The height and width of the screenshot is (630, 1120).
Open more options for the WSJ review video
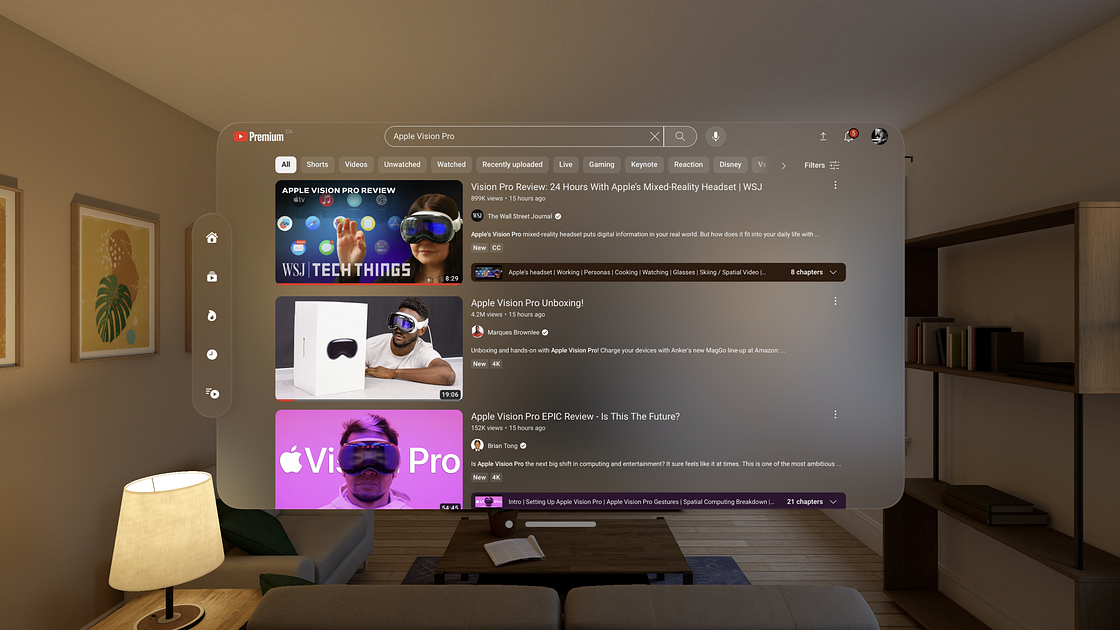835,186
